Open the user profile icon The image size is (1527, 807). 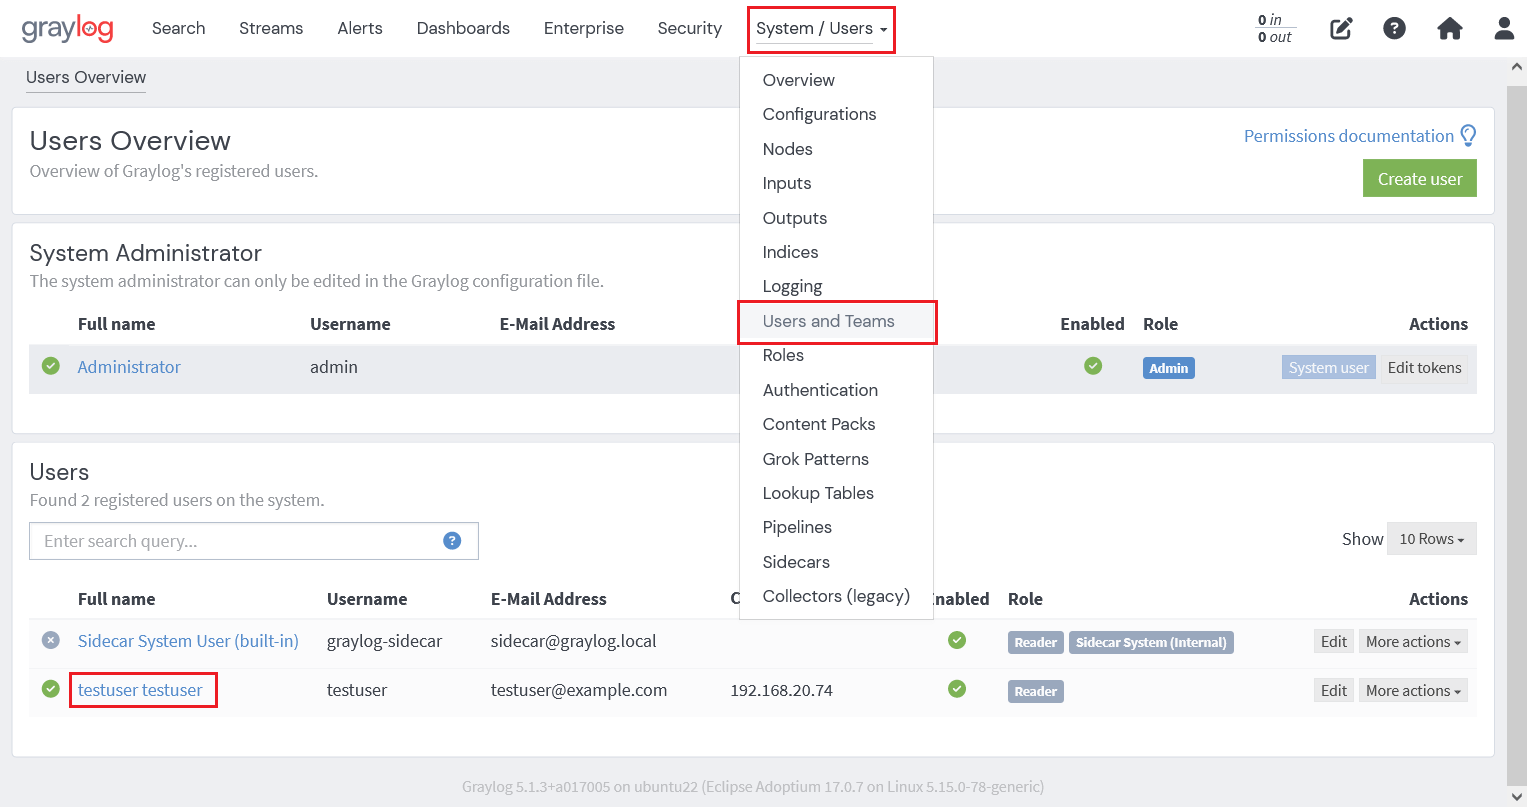tap(1504, 28)
